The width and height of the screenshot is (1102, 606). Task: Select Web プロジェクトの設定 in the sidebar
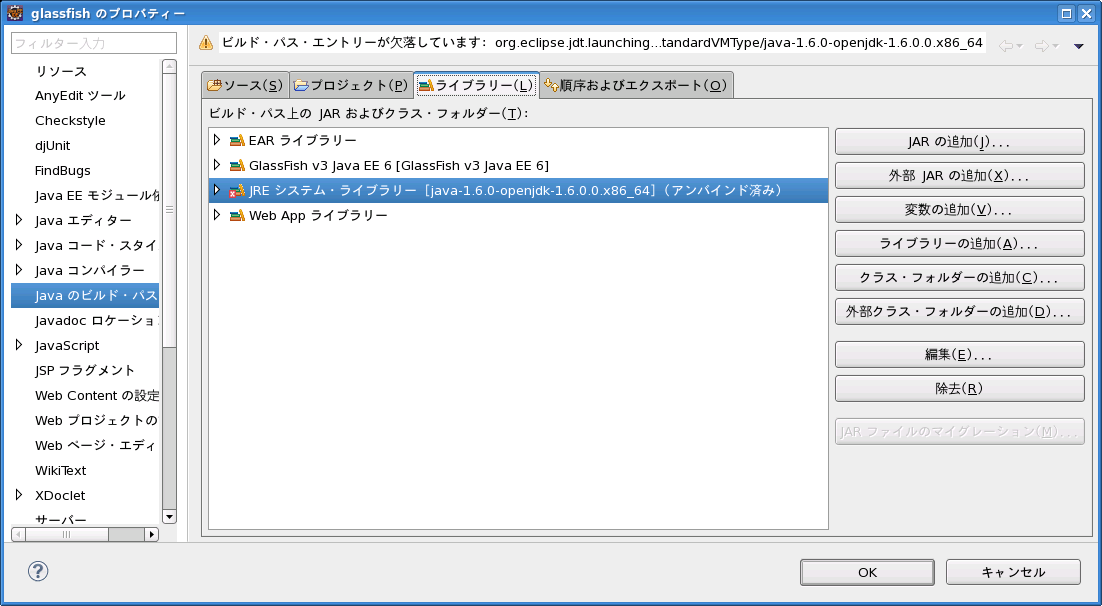point(97,420)
